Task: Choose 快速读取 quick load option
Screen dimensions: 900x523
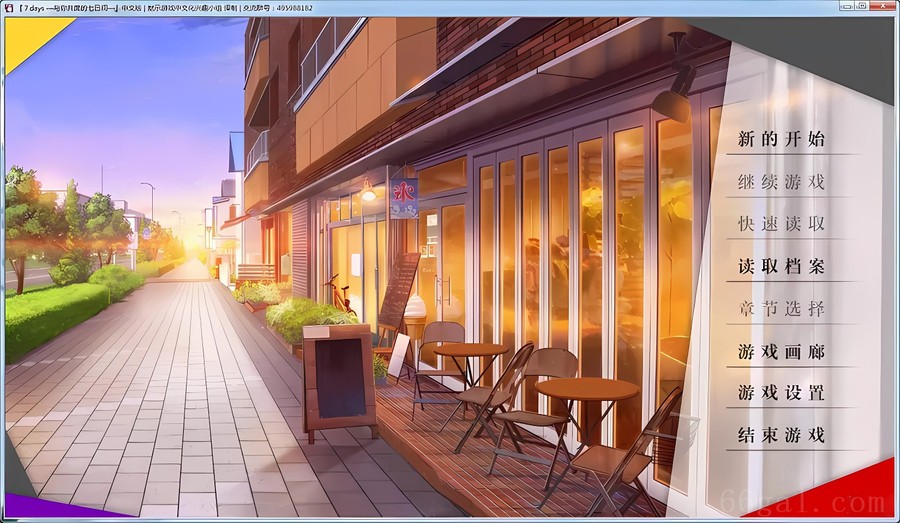Action: (x=781, y=224)
